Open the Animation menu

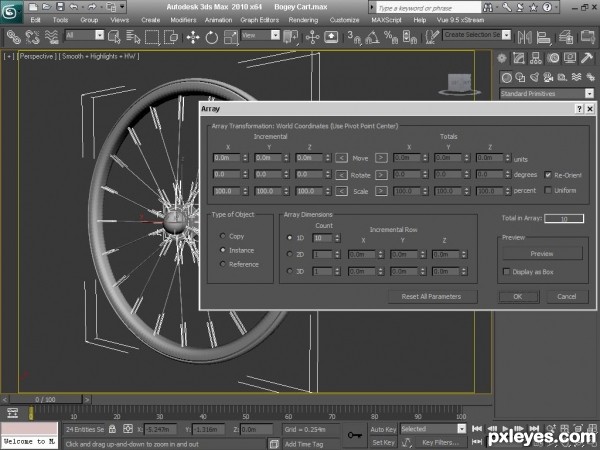tap(218, 20)
